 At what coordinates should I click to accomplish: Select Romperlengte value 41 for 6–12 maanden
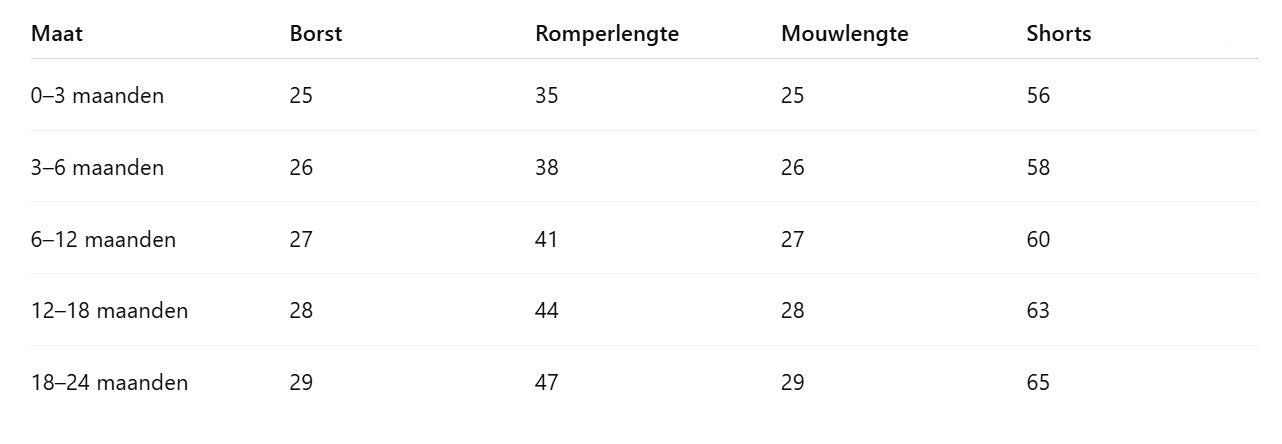point(547,240)
